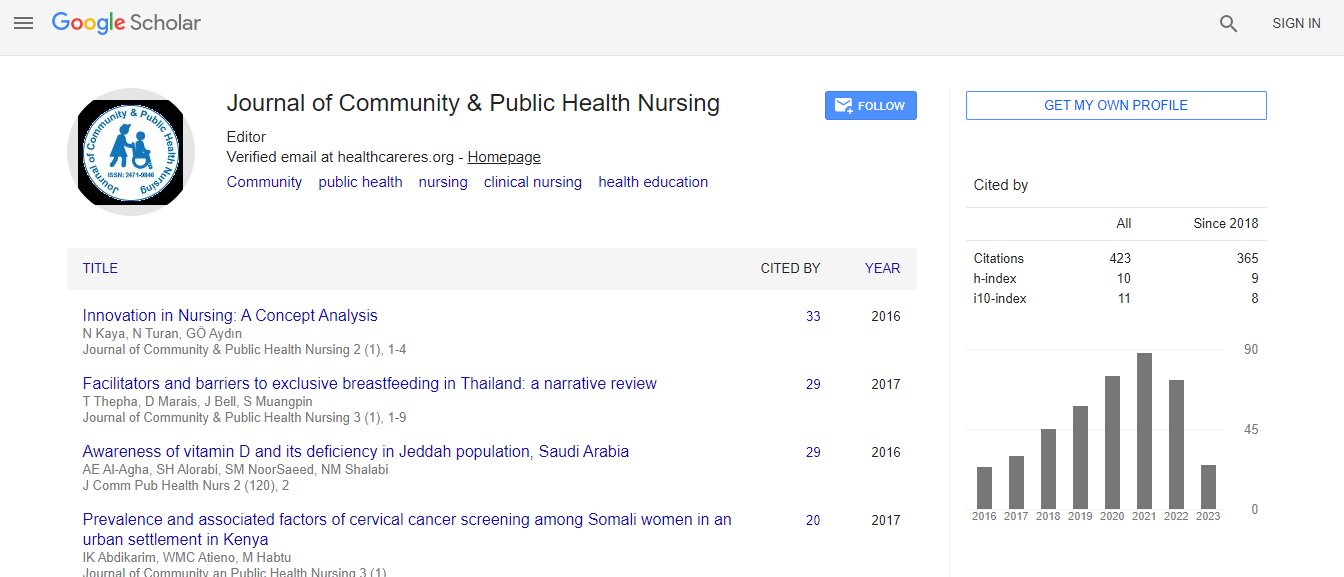The image size is (1344, 577).
Task: Click the journal profile picture
Action: [131, 152]
